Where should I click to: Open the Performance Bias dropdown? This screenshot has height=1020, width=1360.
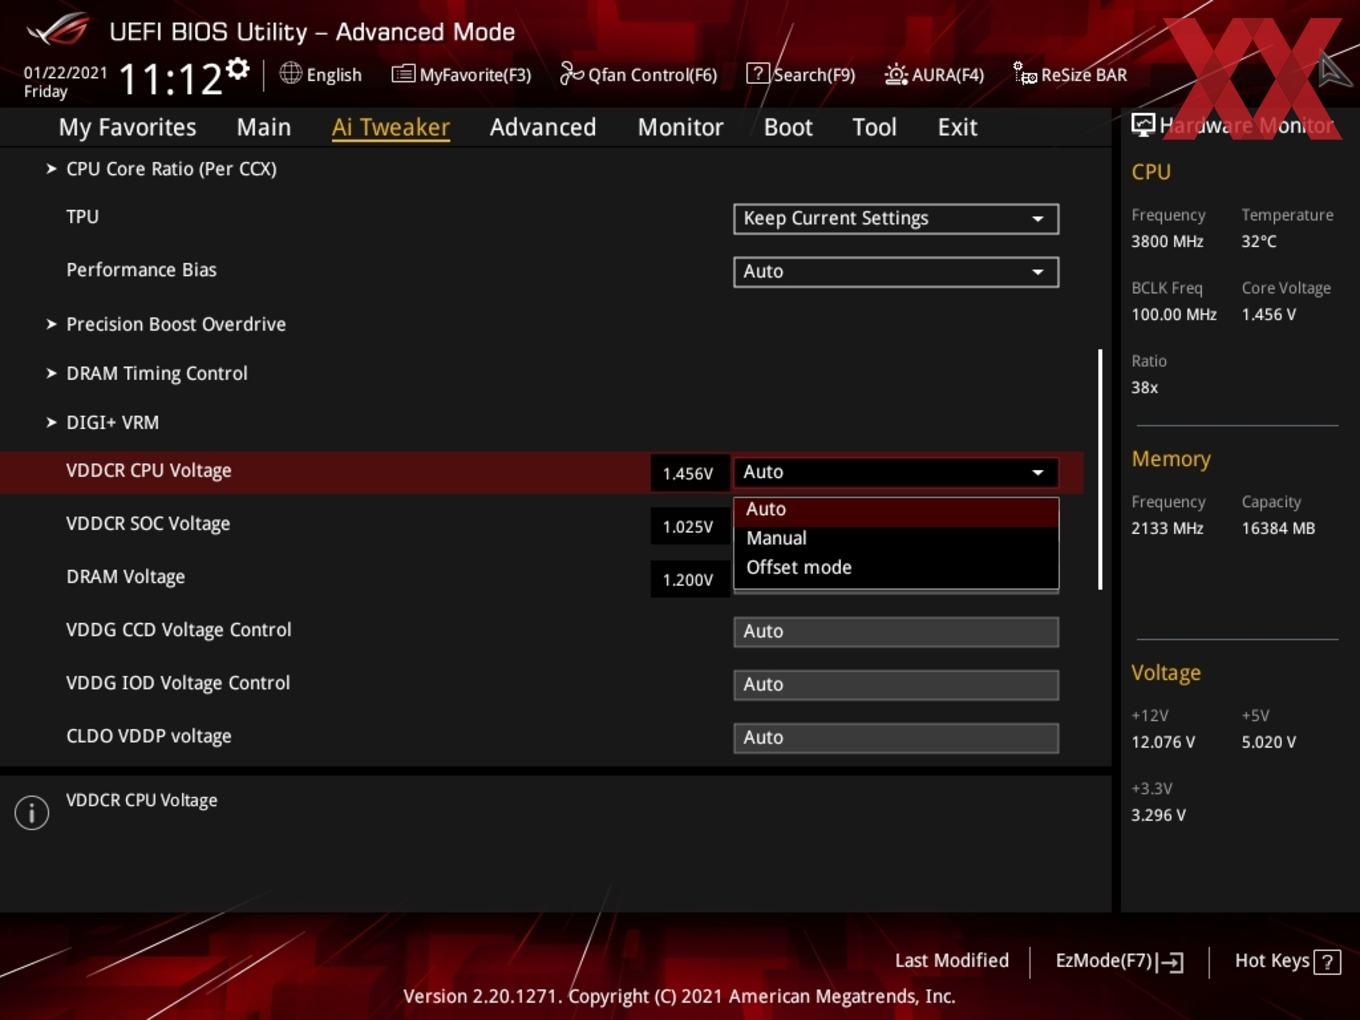click(896, 272)
